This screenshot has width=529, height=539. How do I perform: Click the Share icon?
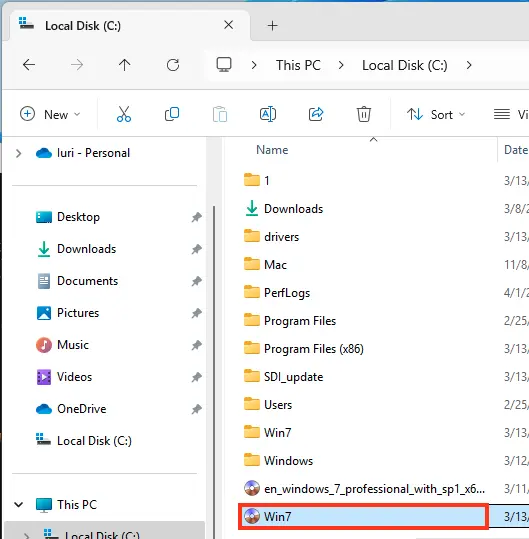[x=316, y=114]
